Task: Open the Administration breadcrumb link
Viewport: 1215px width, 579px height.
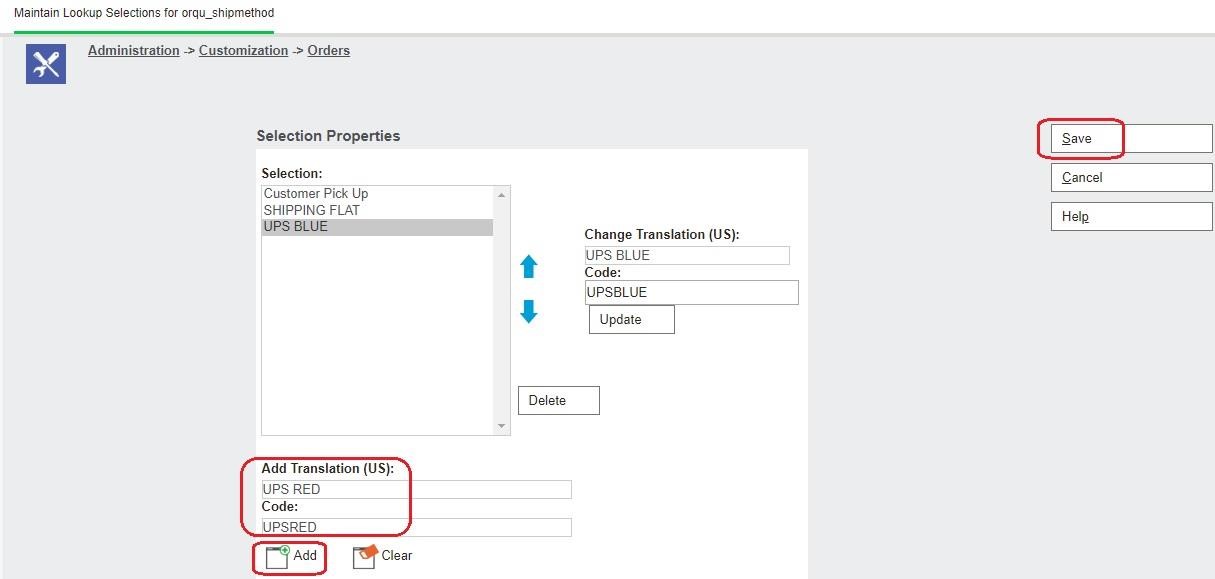Action: (x=134, y=50)
